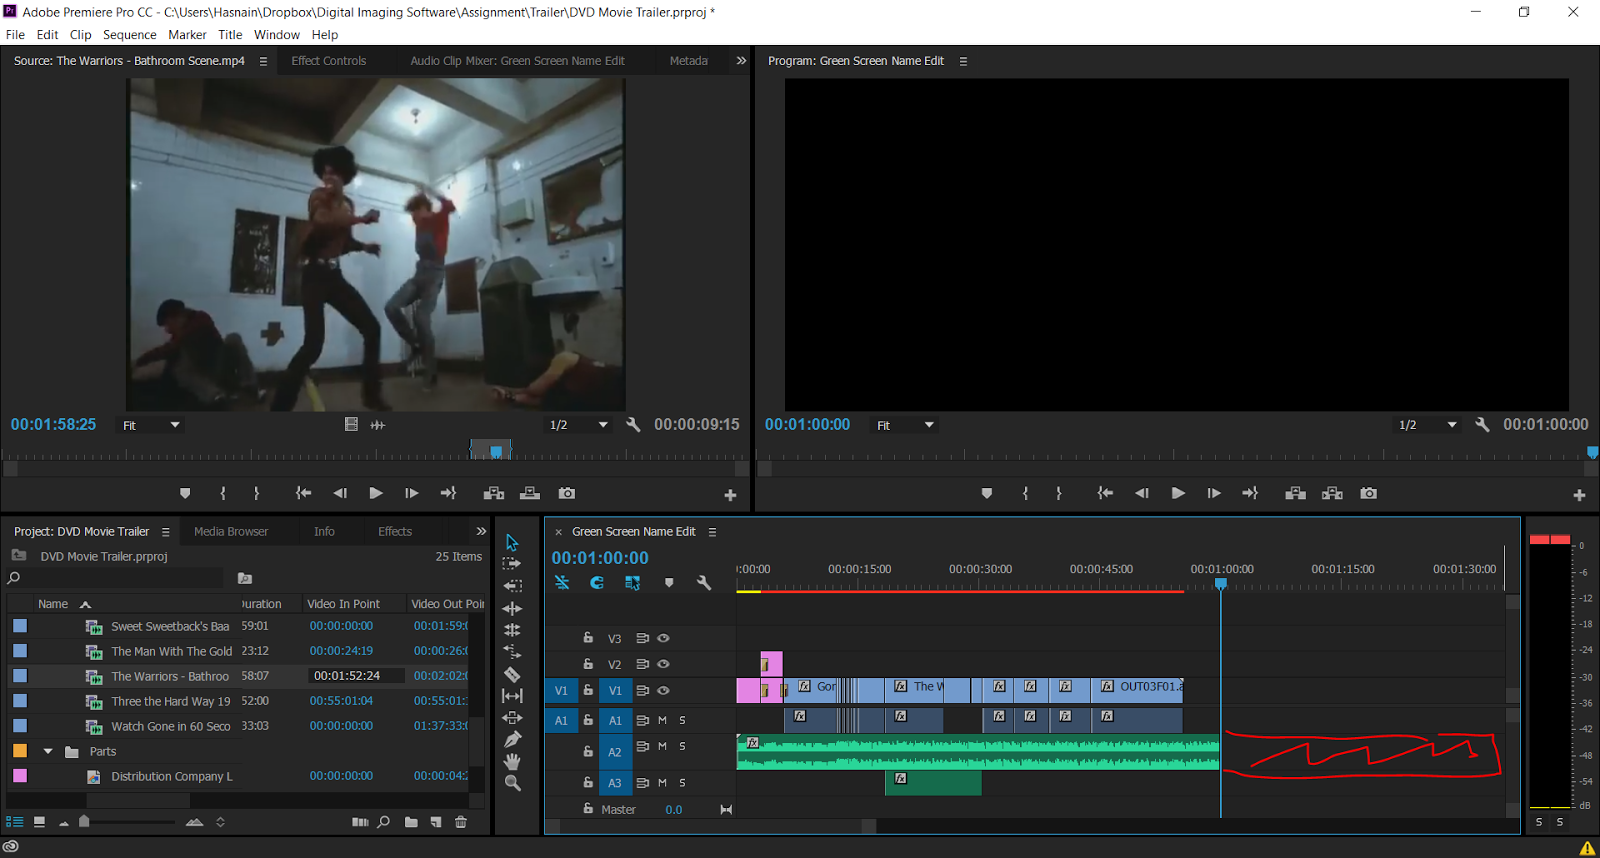Collapse the Parts bin
Screen dimensions: 1600x858
tap(48, 751)
